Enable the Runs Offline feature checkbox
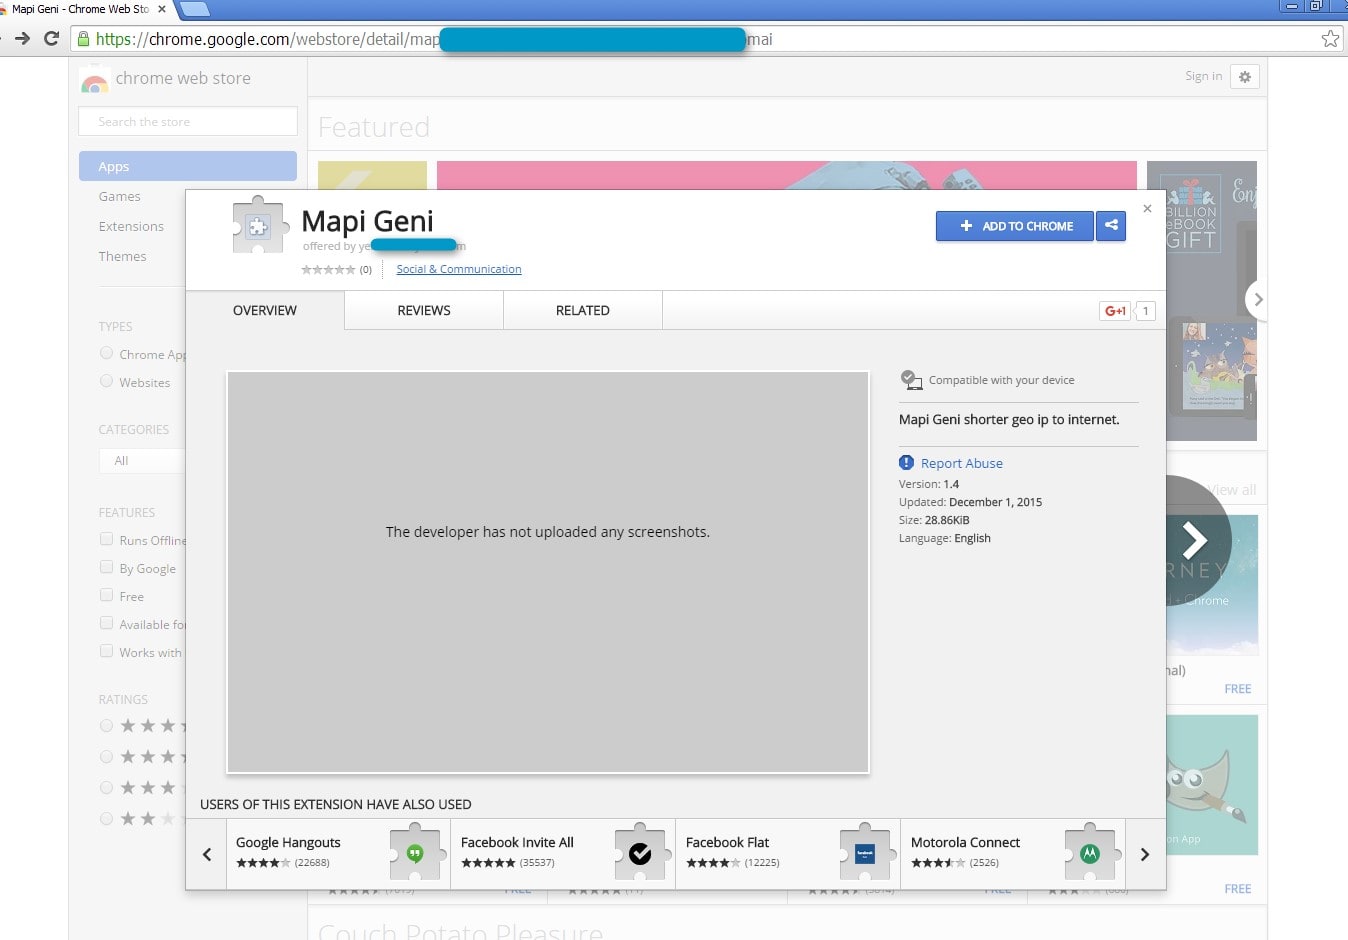Screen dimensions: 1348x940 pyautogui.click(x=106, y=539)
